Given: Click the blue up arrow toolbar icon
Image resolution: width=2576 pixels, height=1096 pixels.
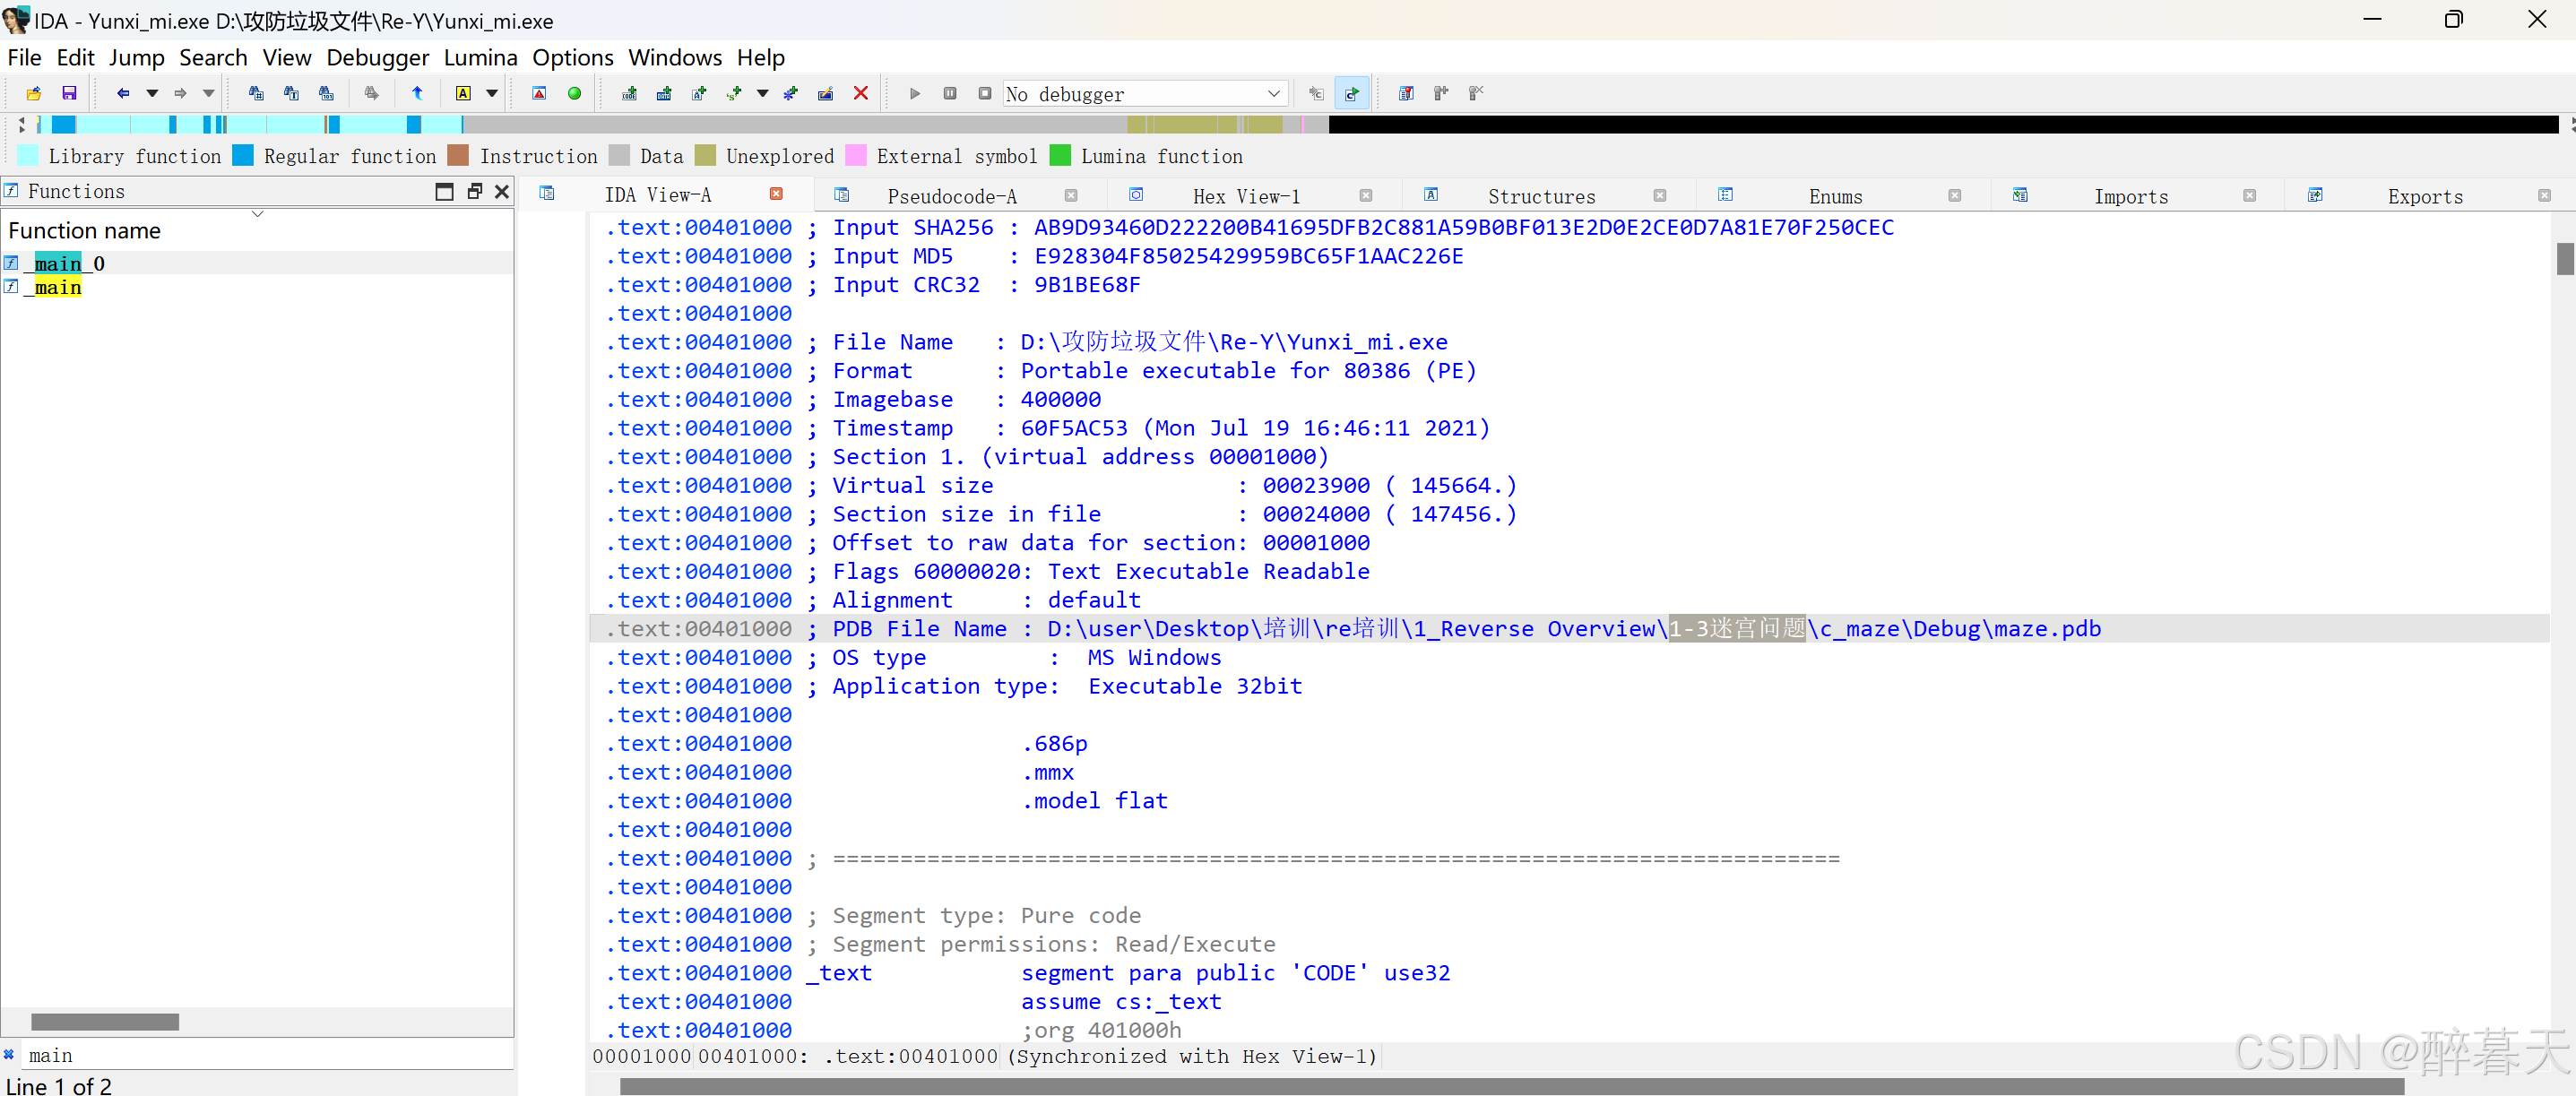Looking at the screenshot, I should 417,94.
